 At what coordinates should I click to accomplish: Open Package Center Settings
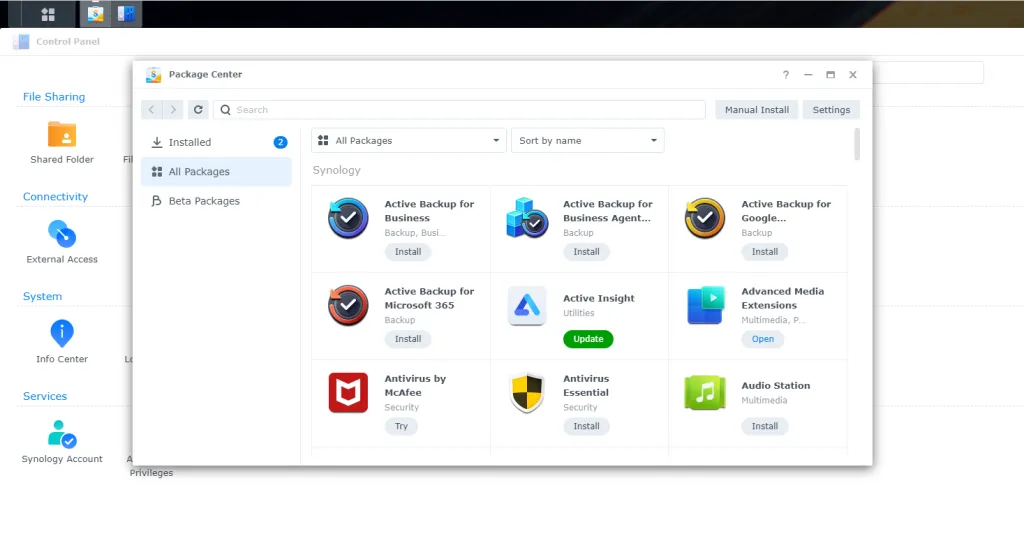(x=831, y=110)
